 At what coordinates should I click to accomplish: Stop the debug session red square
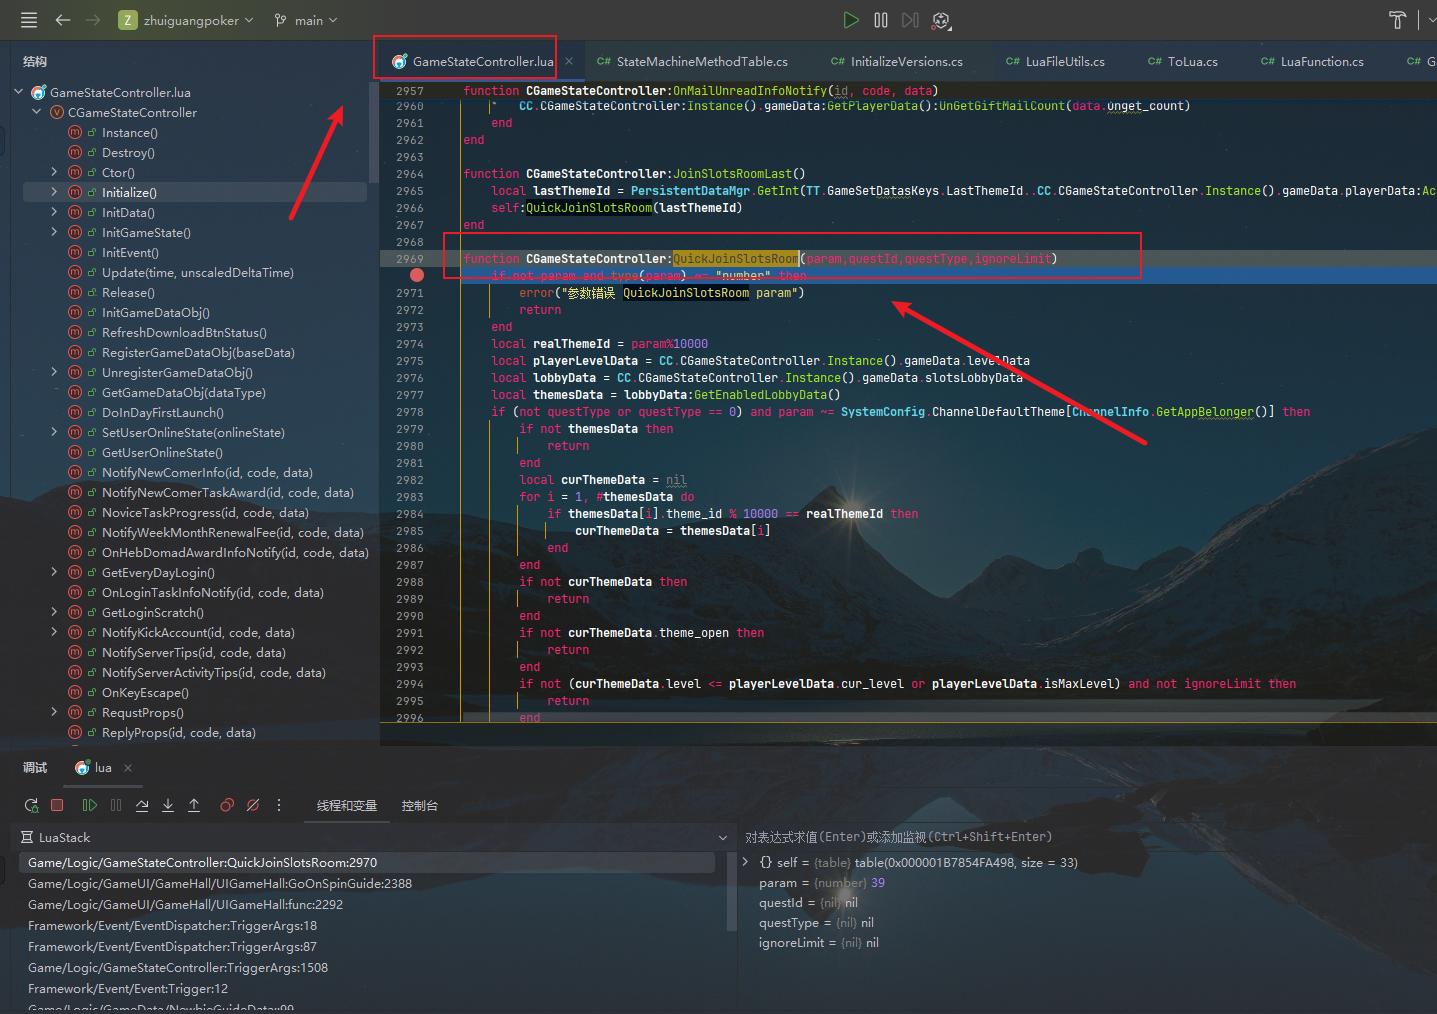click(x=57, y=805)
